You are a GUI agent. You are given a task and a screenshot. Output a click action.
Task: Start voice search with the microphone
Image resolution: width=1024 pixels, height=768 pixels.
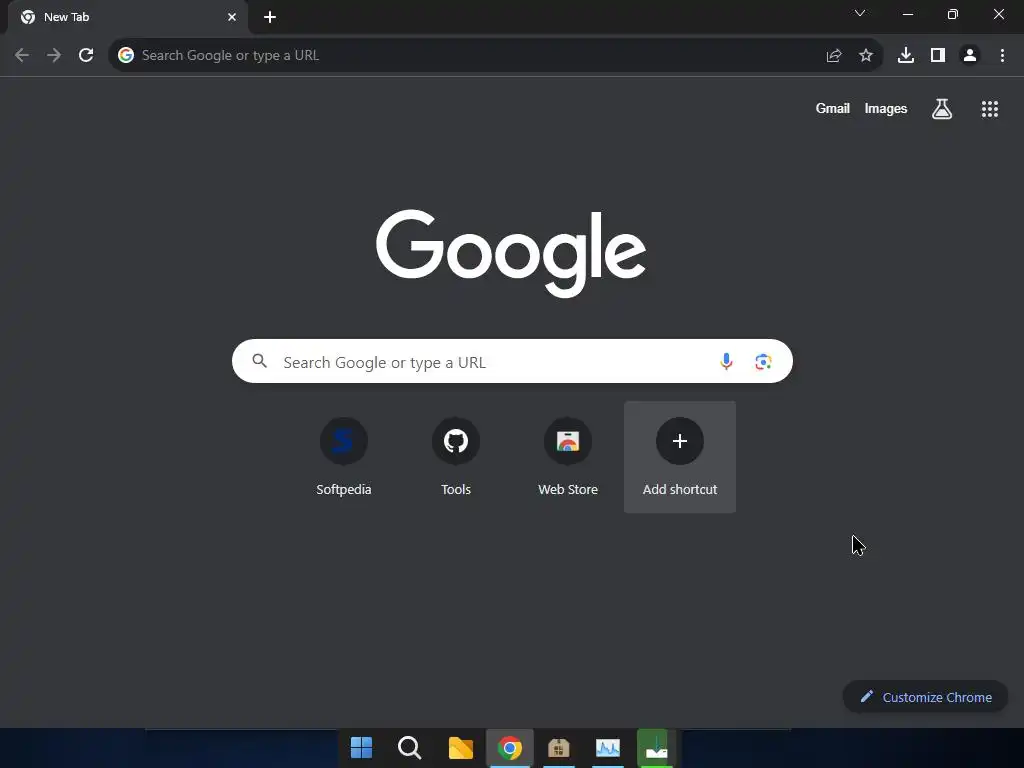pyautogui.click(x=726, y=361)
